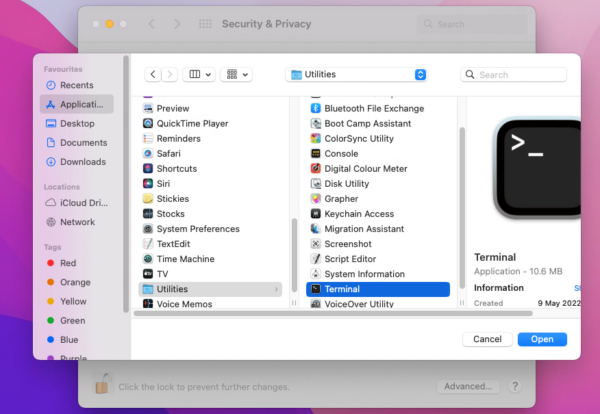Select Documents in the sidebar
Screen dimensions: 600x414
tap(77, 142)
